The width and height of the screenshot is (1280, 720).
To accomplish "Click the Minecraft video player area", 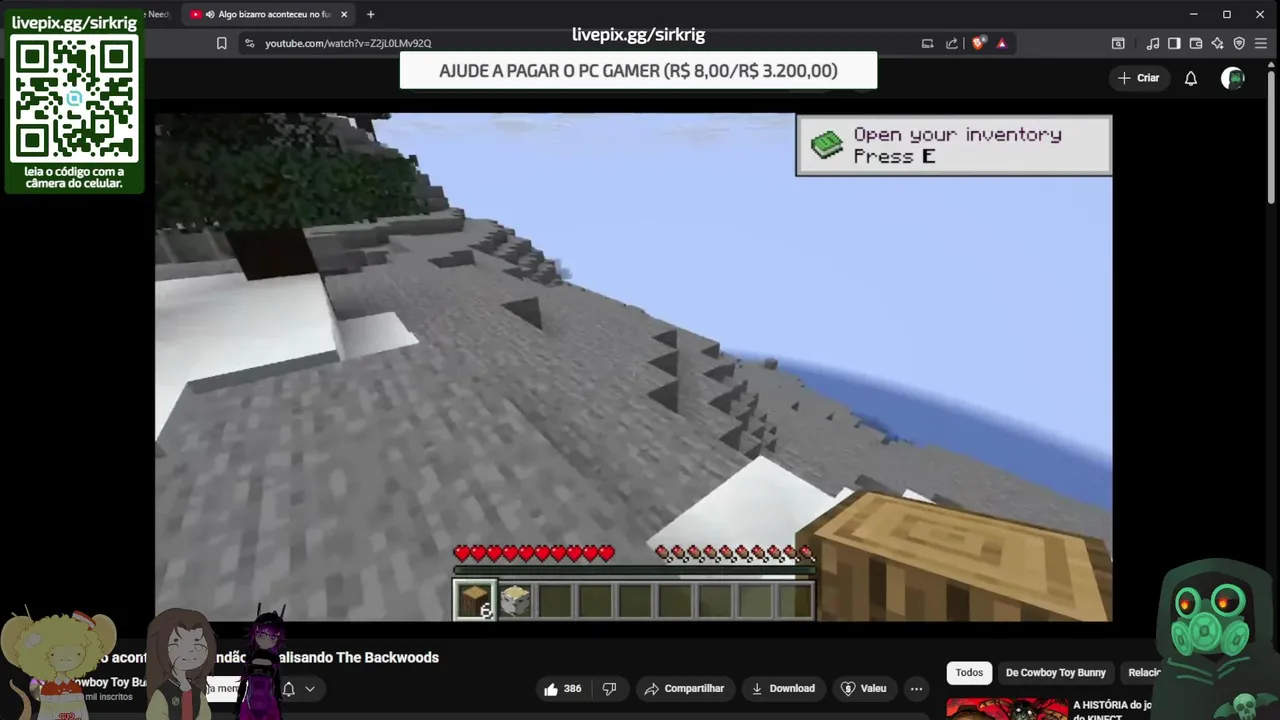I will [633, 367].
